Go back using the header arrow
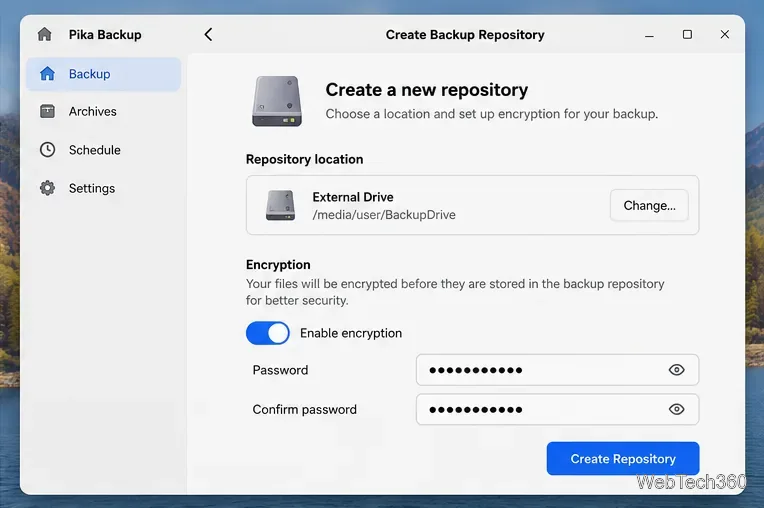Image resolution: width=764 pixels, height=508 pixels. point(209,35)
